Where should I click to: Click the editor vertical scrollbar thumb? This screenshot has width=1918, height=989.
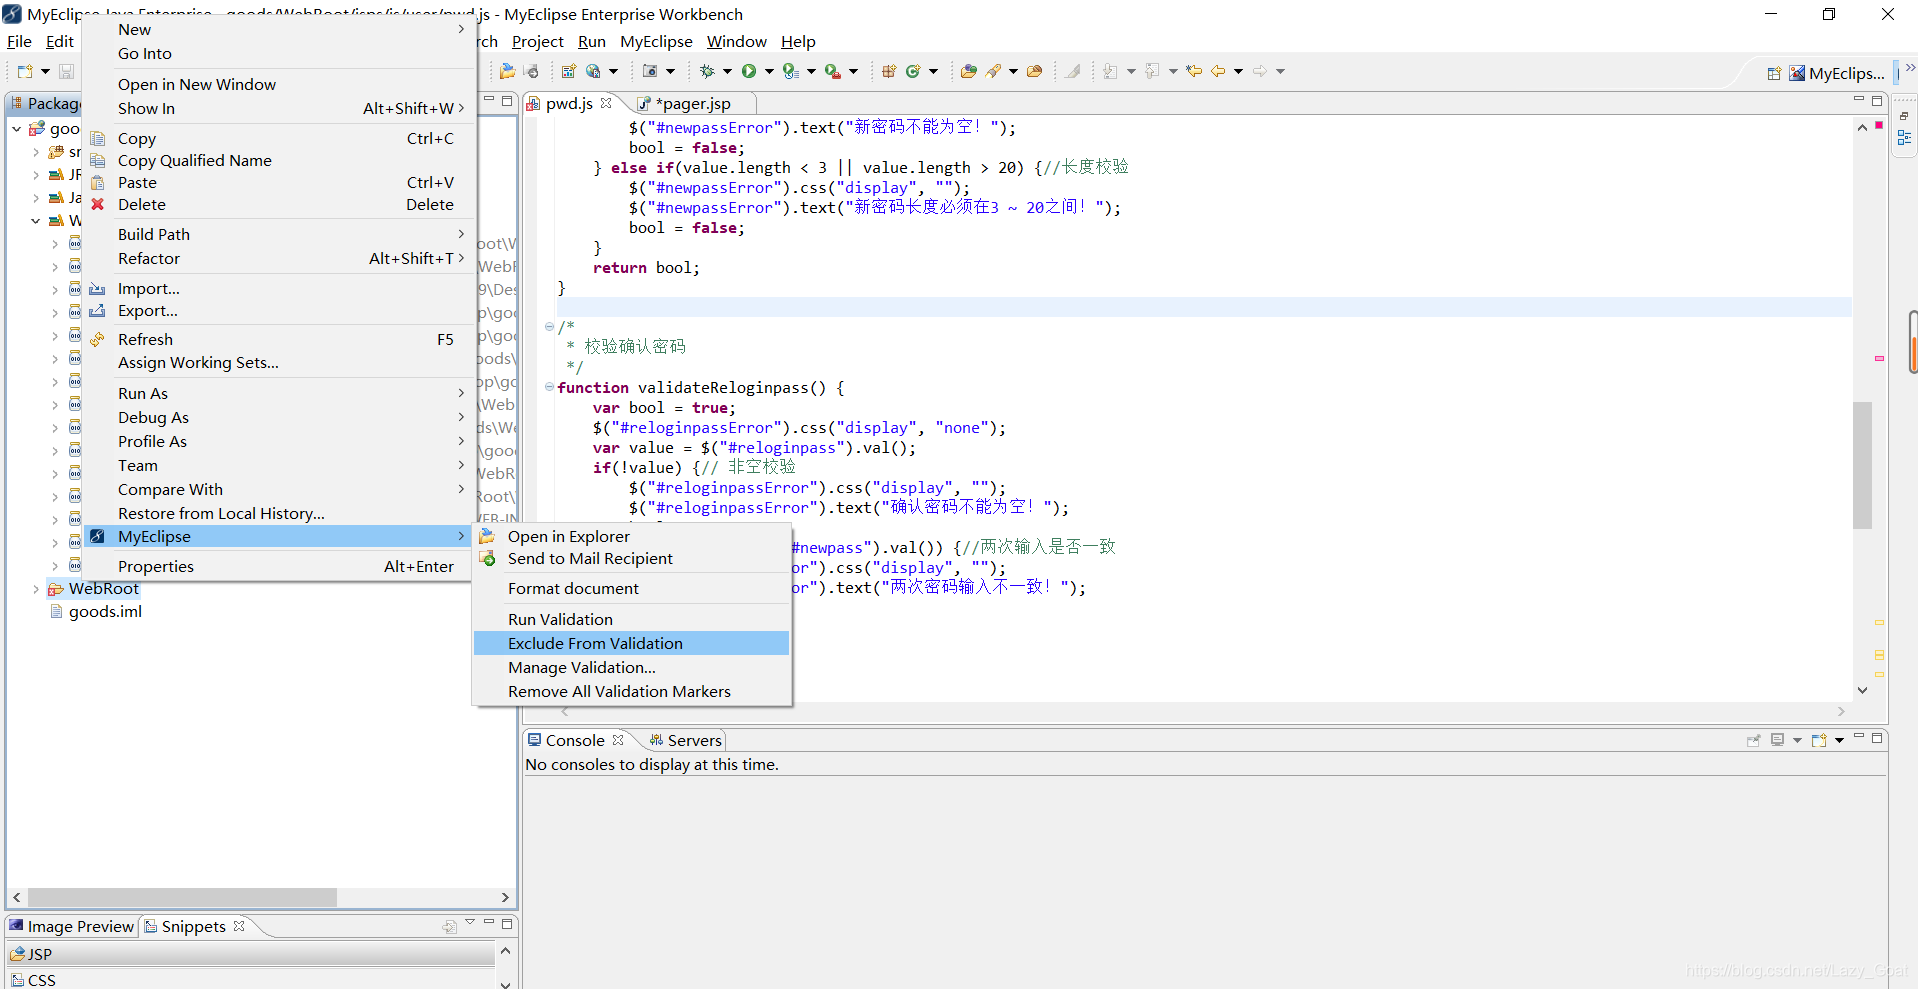pos(1862,465)
